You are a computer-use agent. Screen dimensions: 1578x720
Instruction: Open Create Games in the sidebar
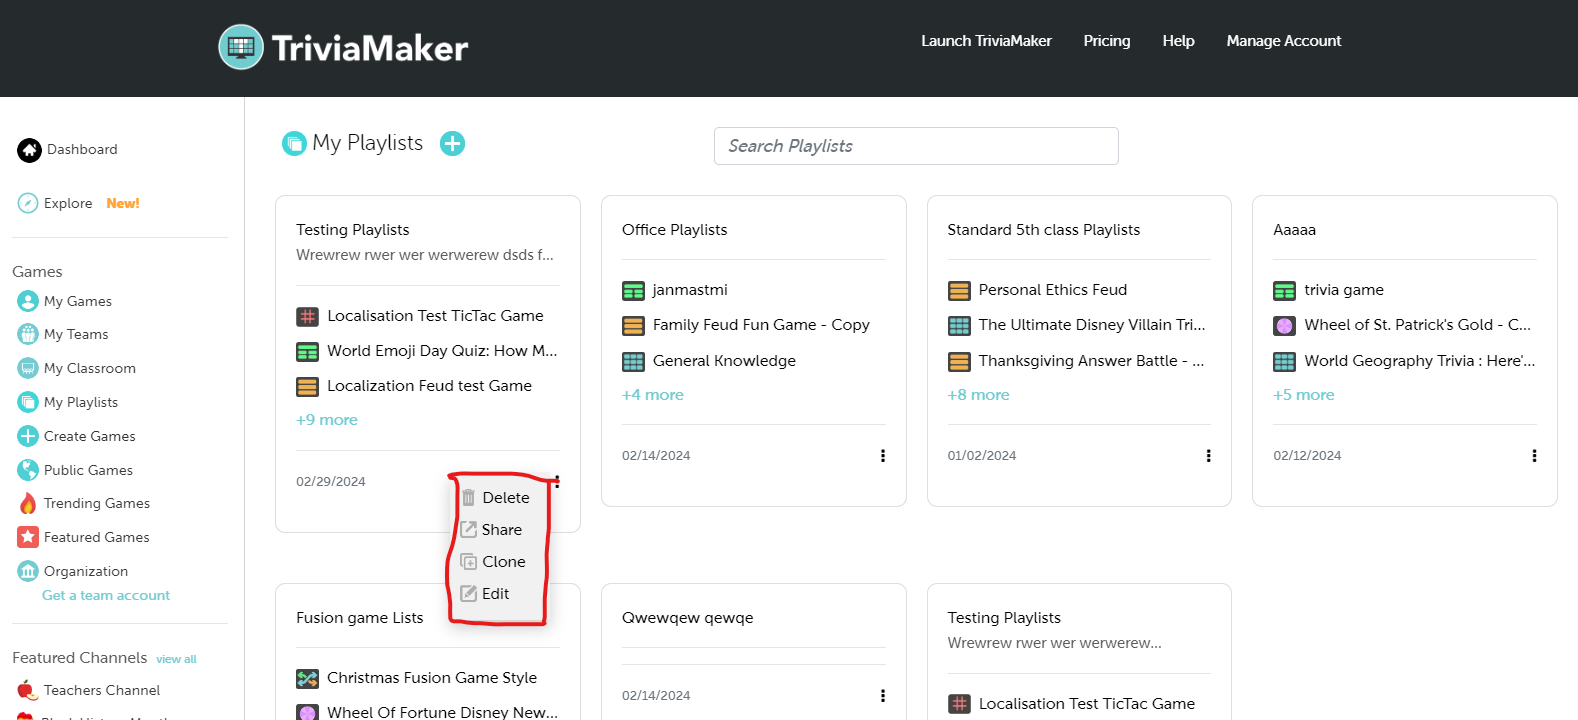pyautogui.click(x=89, y=436)
